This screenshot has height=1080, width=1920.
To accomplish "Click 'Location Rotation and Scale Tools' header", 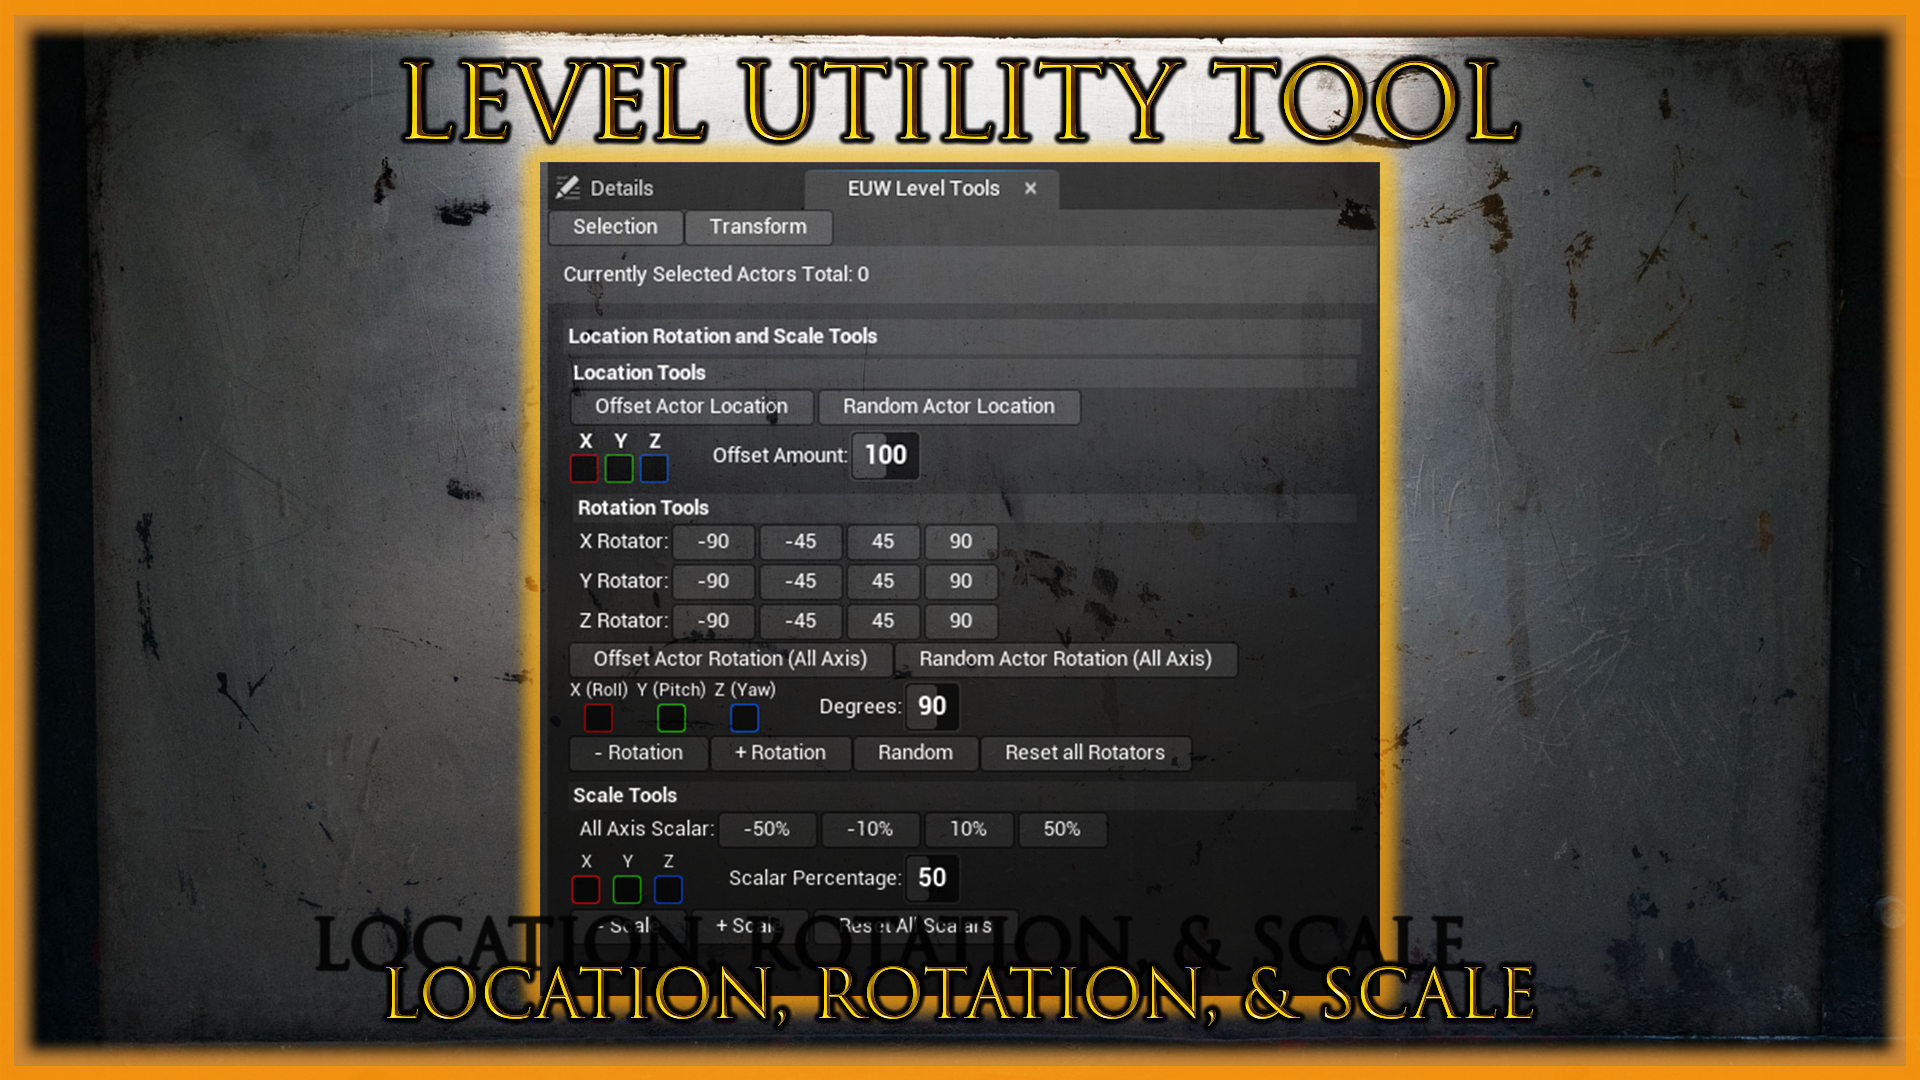I will pos(722,336).
